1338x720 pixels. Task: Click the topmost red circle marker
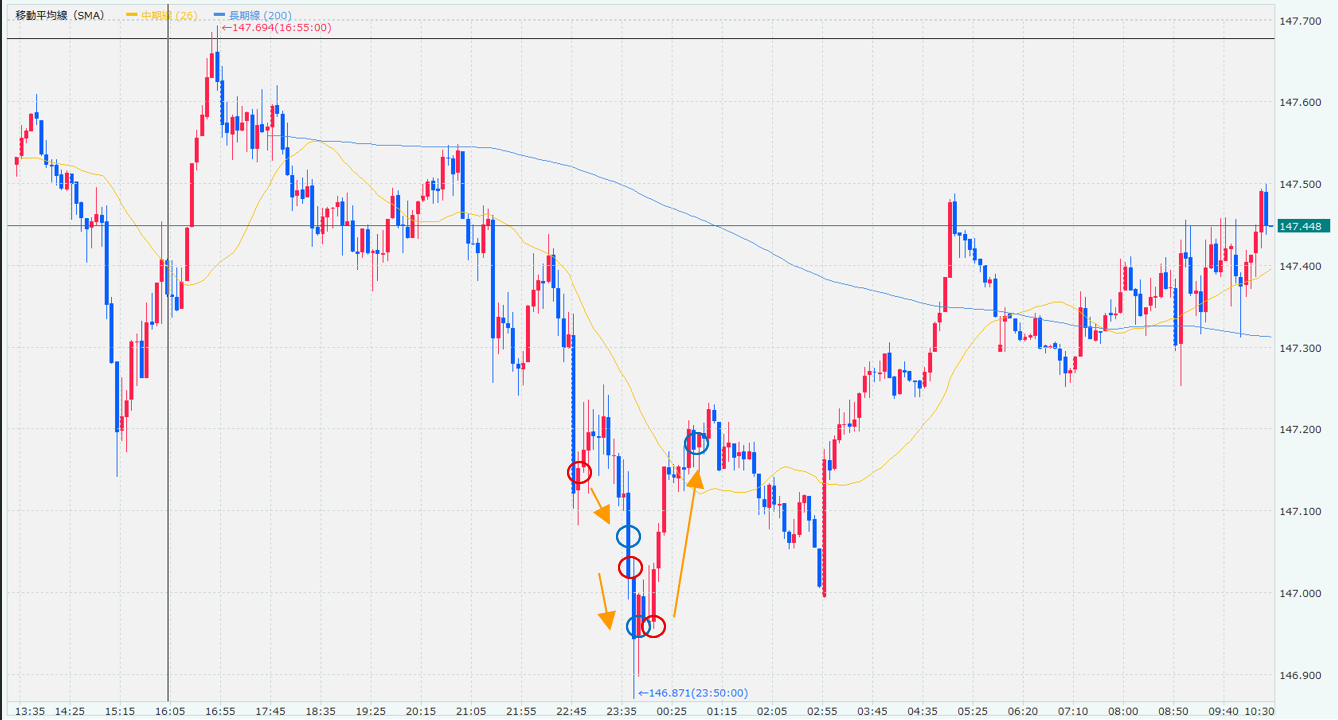579,472
